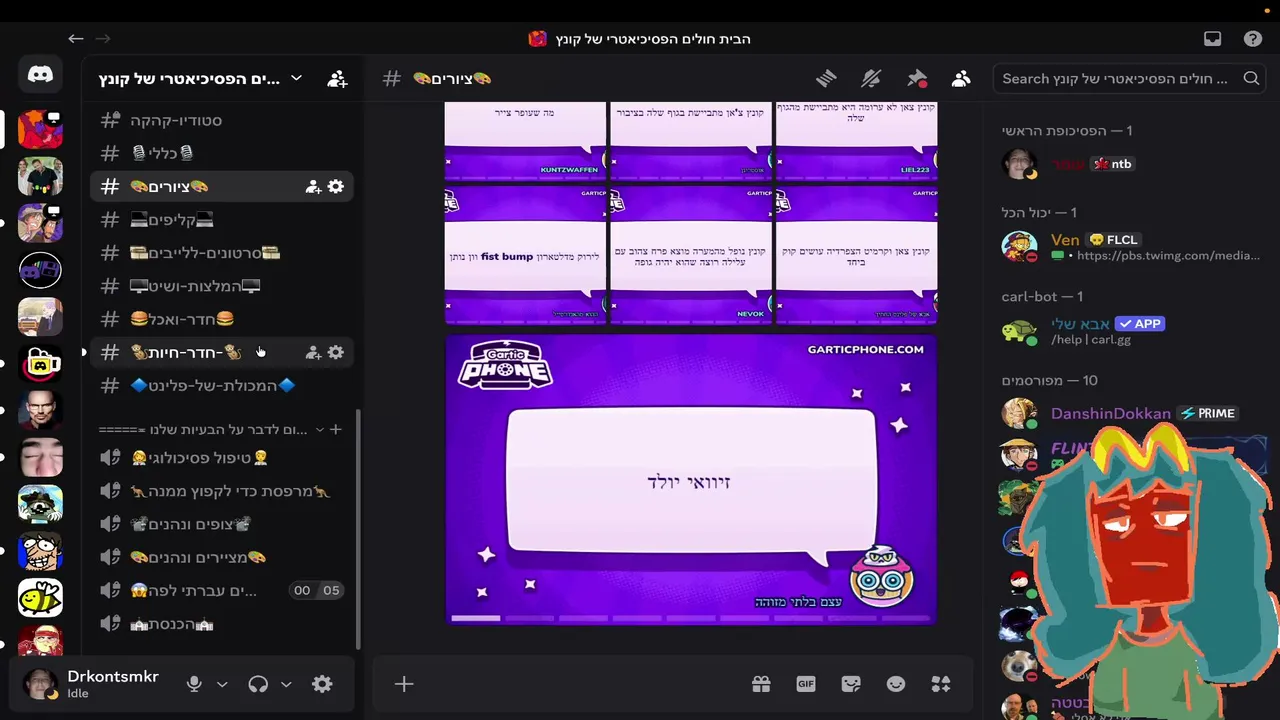Viewport: 1280px width, 720px height.
Task: Open the המכולת-של-פלינט channel
Action: tap(222, 385)
